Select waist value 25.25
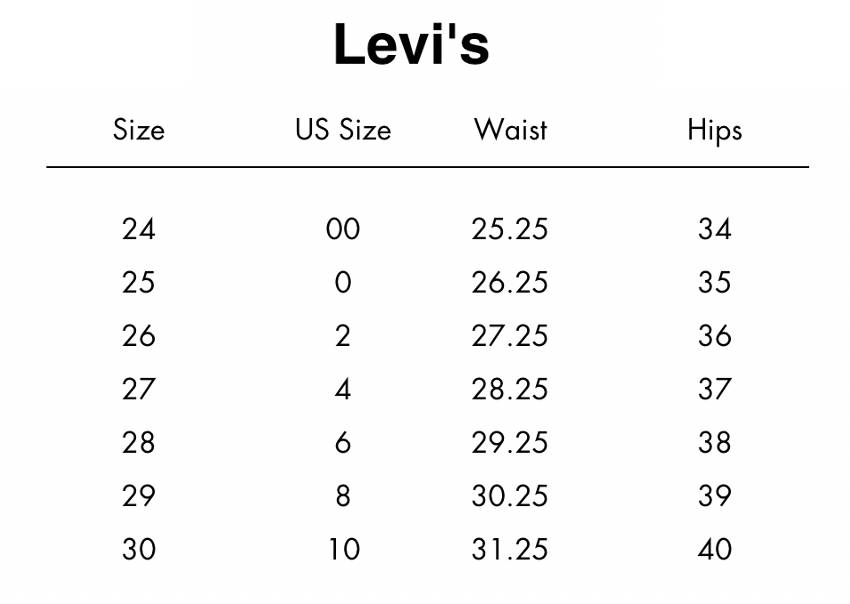850x604 pixels. (x=510, y=229)
